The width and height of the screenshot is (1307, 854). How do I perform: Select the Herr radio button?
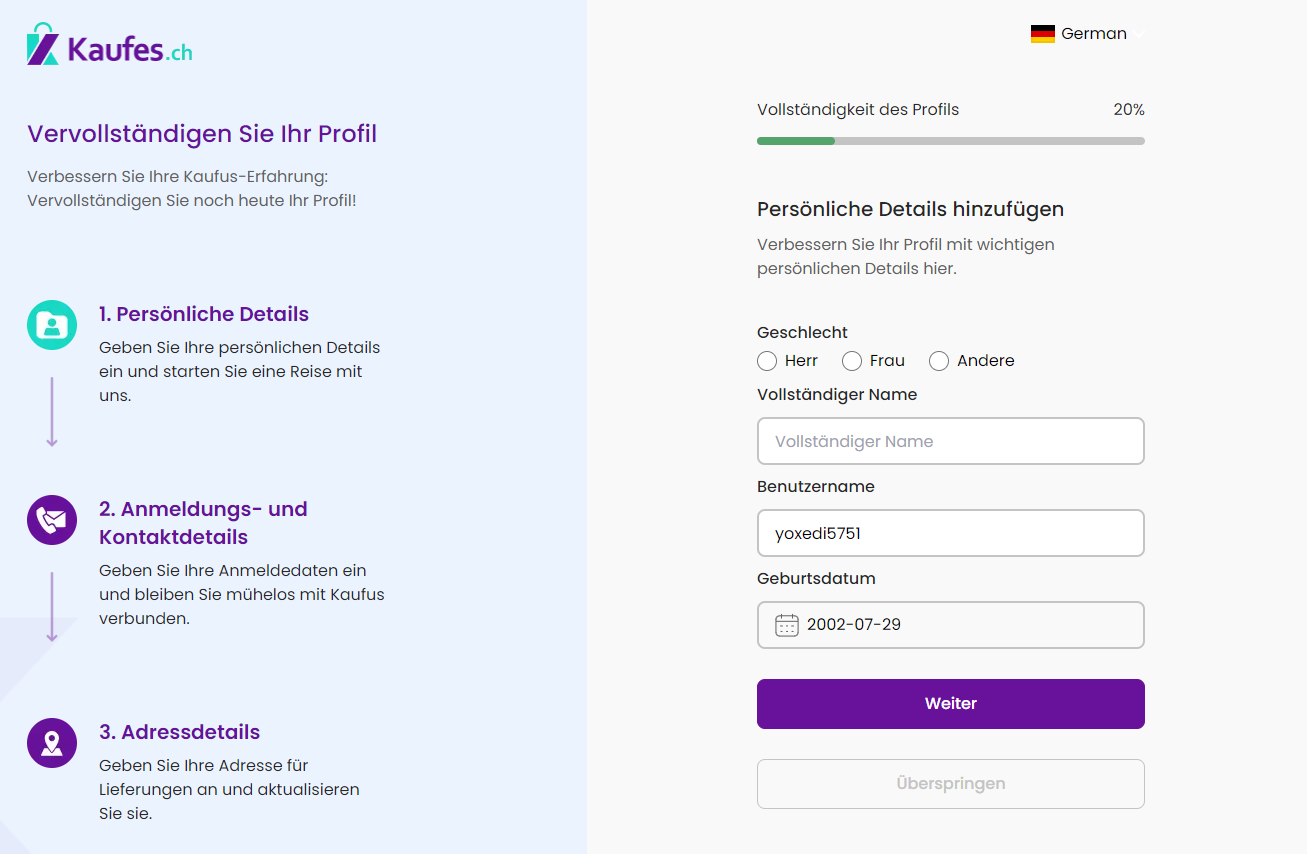[x=767, y=361]
